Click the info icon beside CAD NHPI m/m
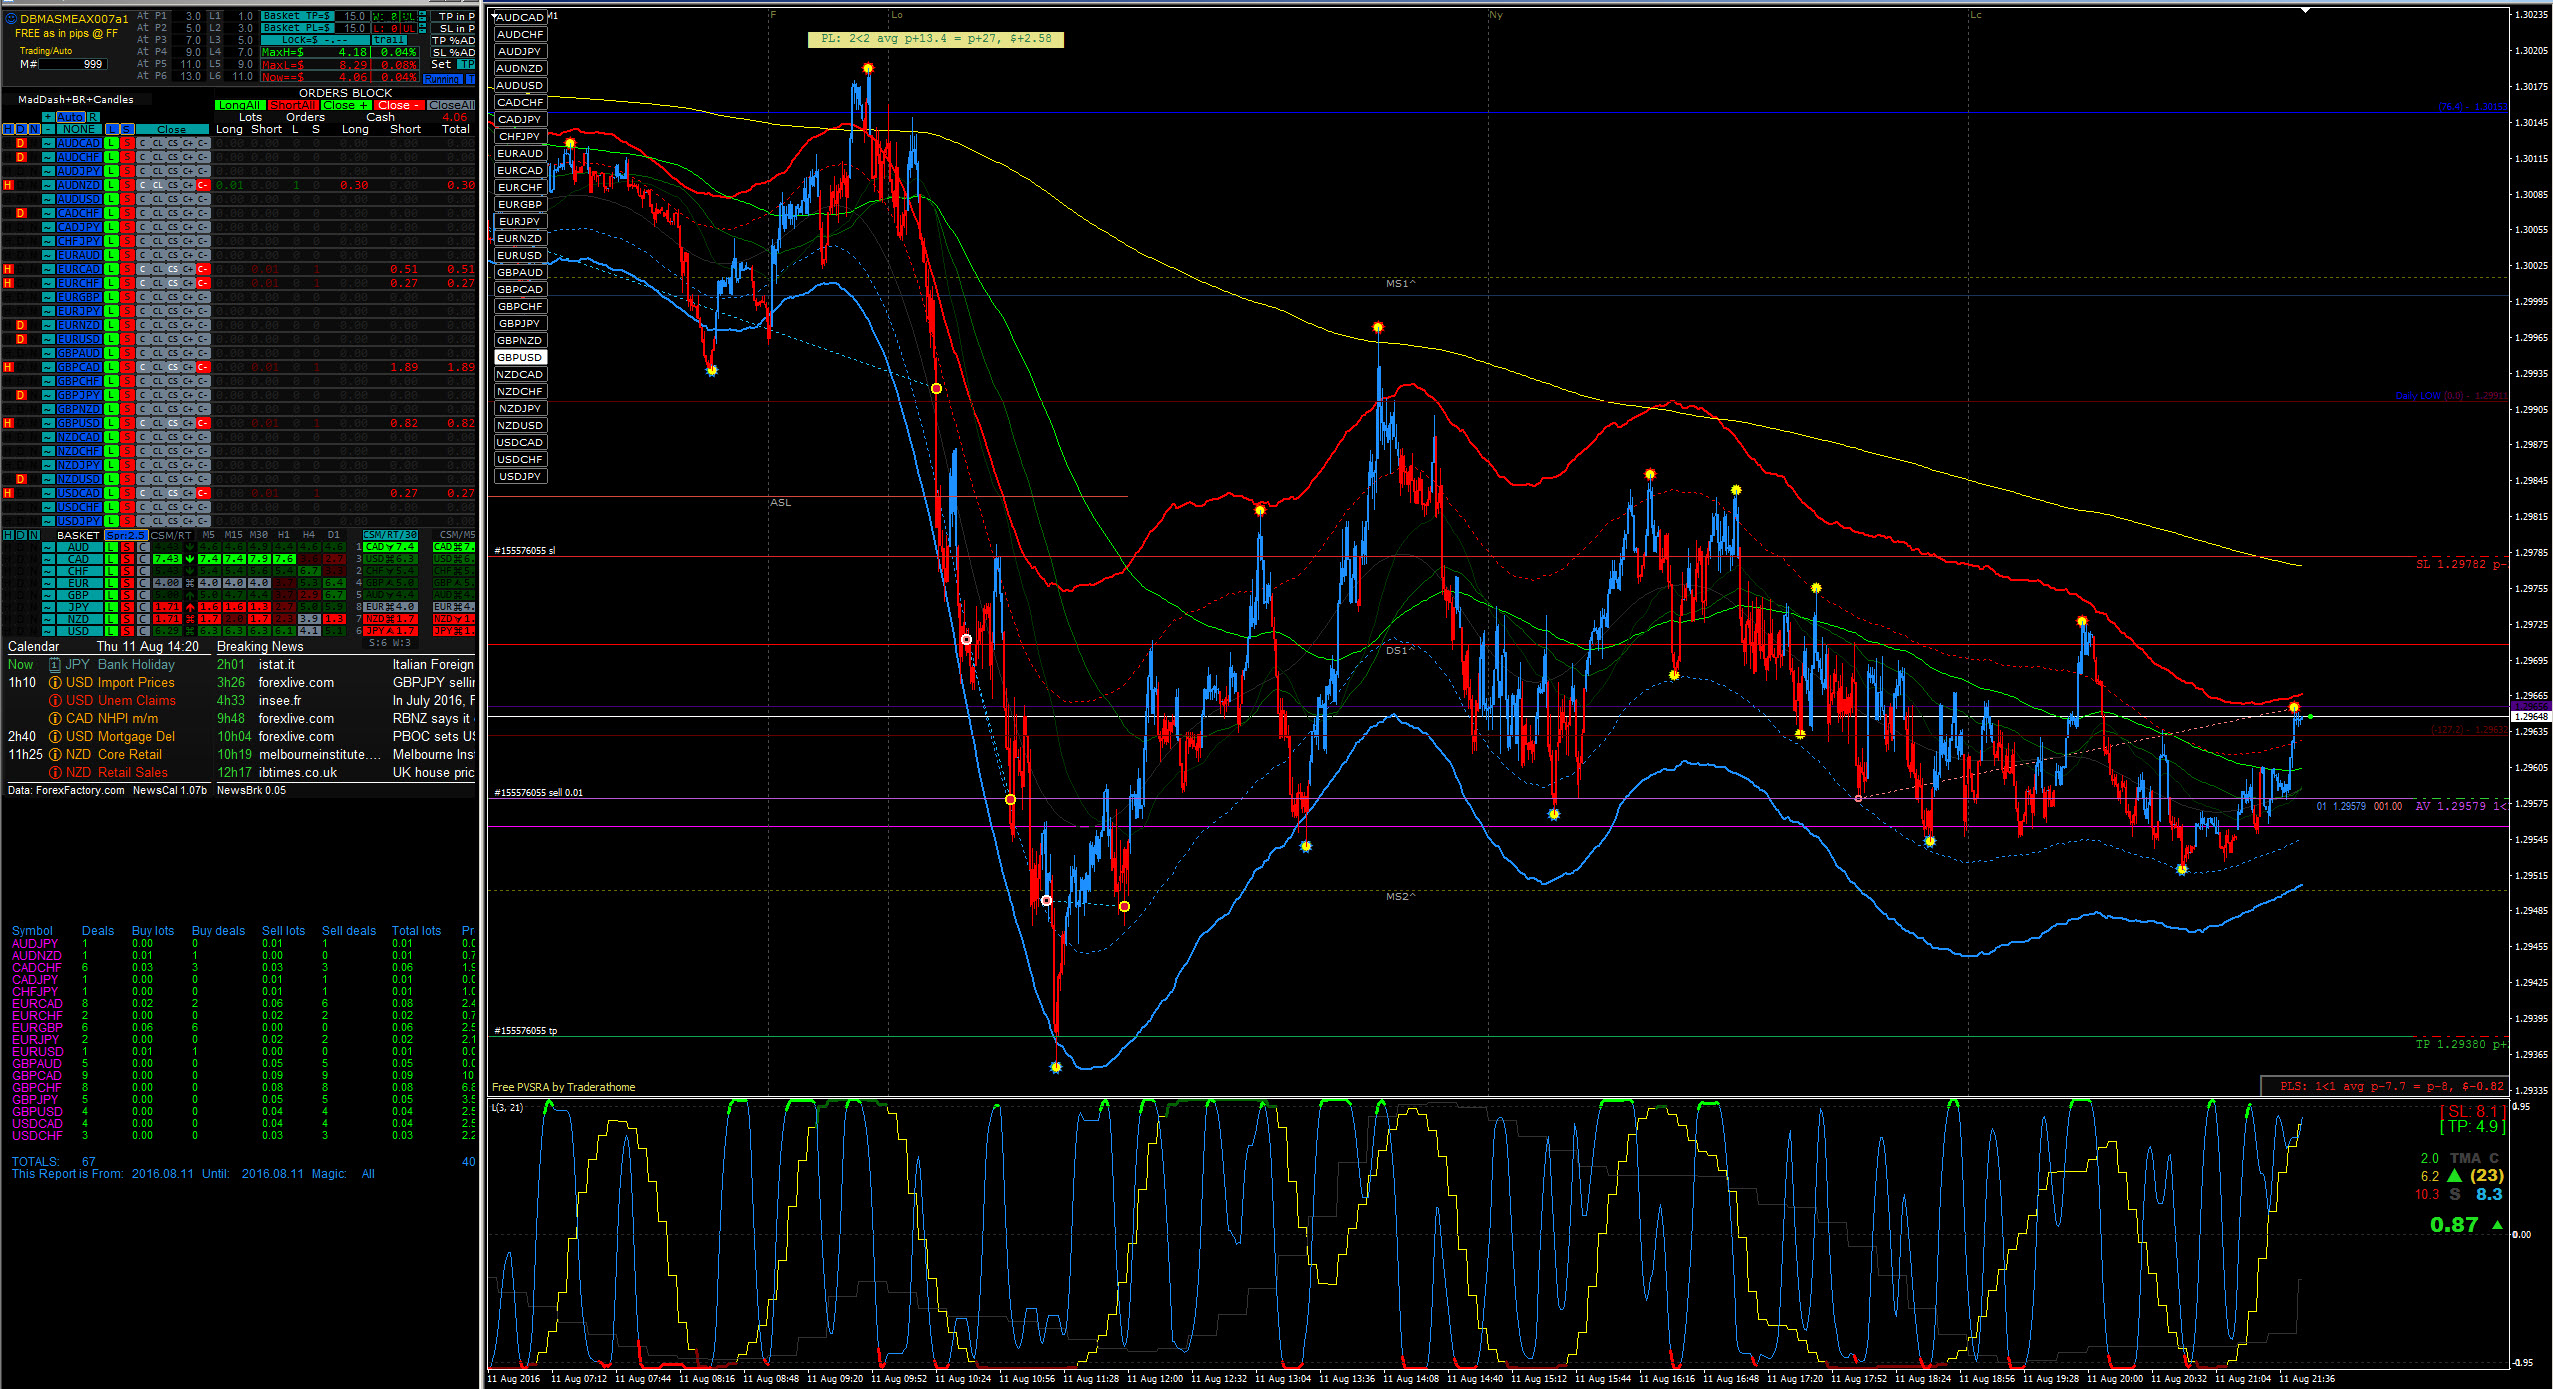2553x1389 pixels. click(56, 719)
